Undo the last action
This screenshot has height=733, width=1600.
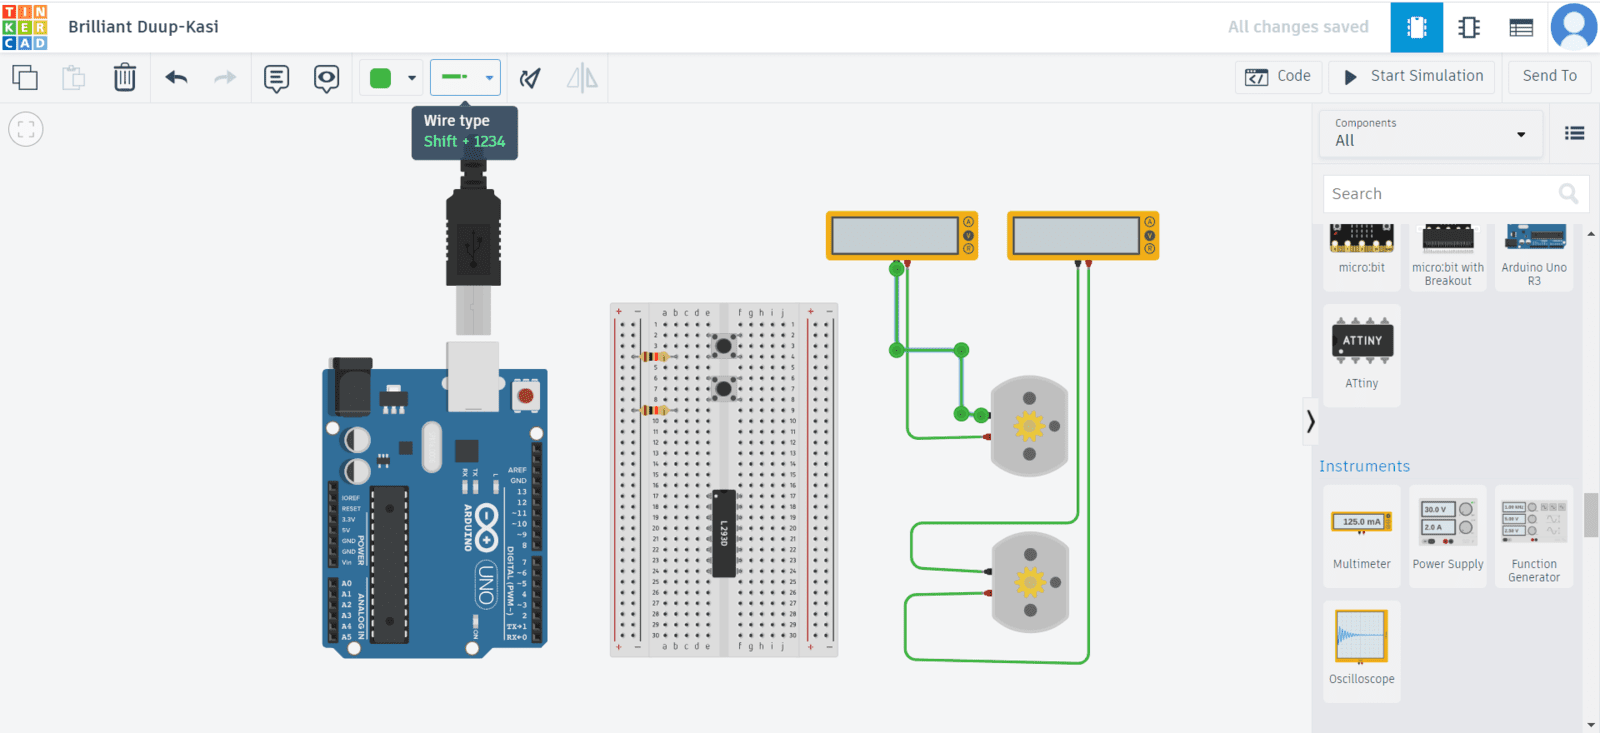point(177,77)
